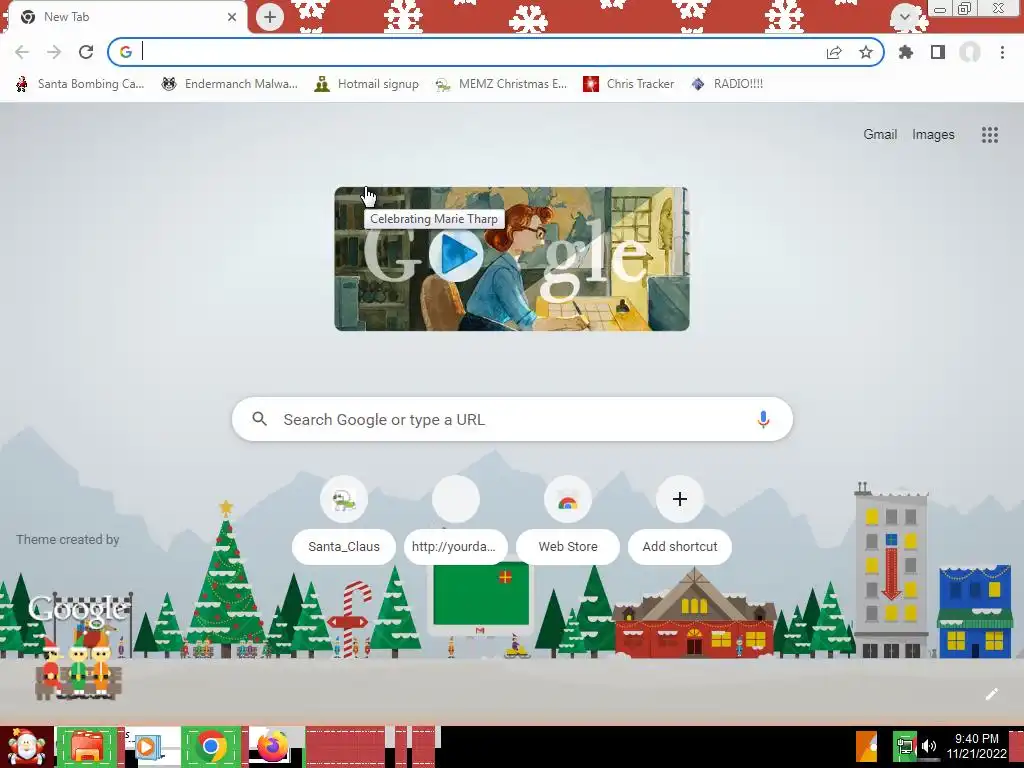Open the MEMZ Christmas E... bookmark
This screenshot has height=768, width=1024.
pos(502,84)
